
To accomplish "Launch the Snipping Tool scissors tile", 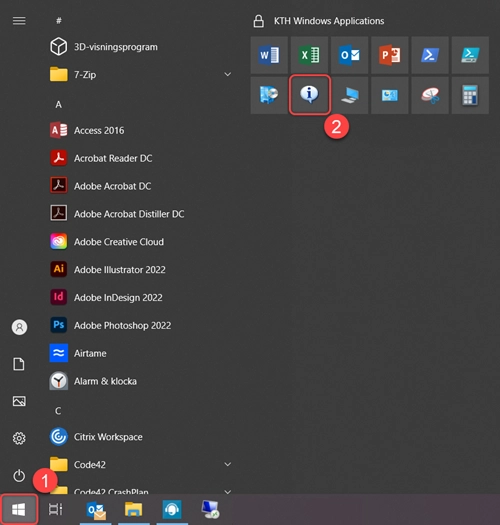I will tap(430, 95).
